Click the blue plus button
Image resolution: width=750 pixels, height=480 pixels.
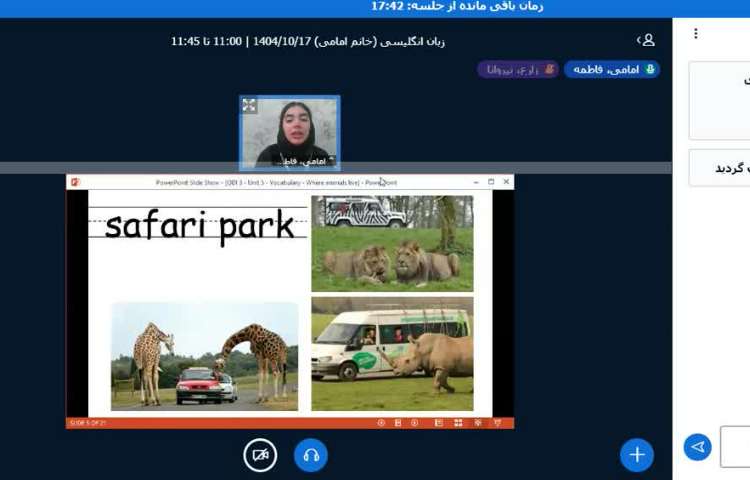coord(637,455)
